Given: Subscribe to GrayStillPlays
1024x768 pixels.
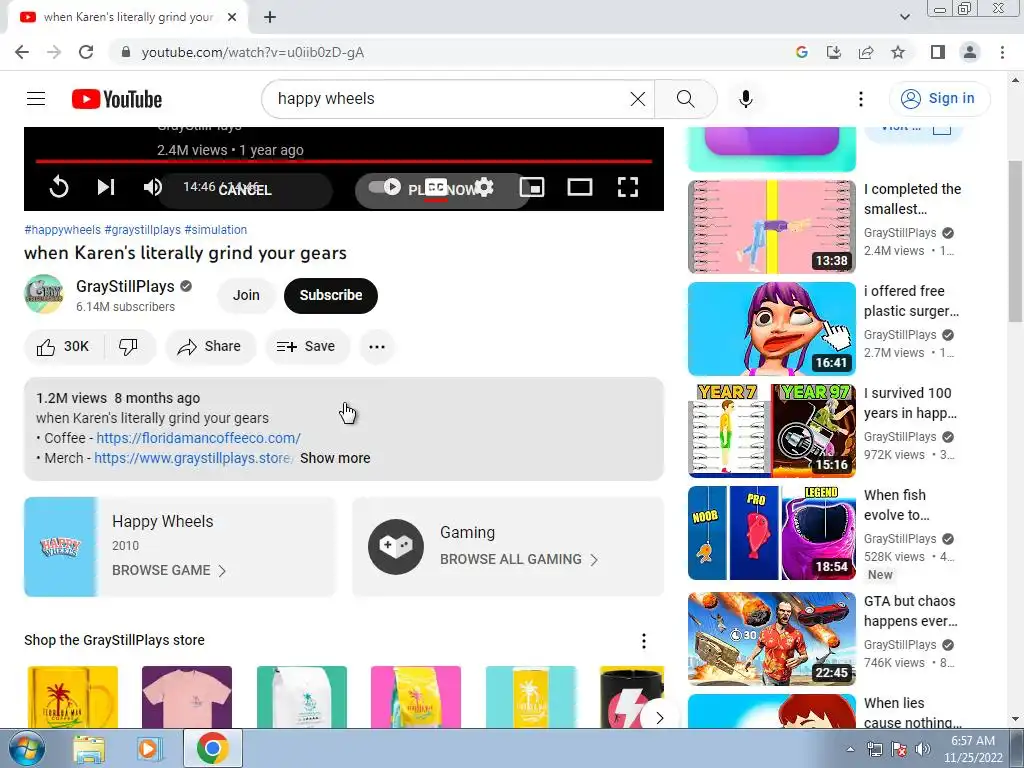Looking at the screenshot, I should click(330, 295).
